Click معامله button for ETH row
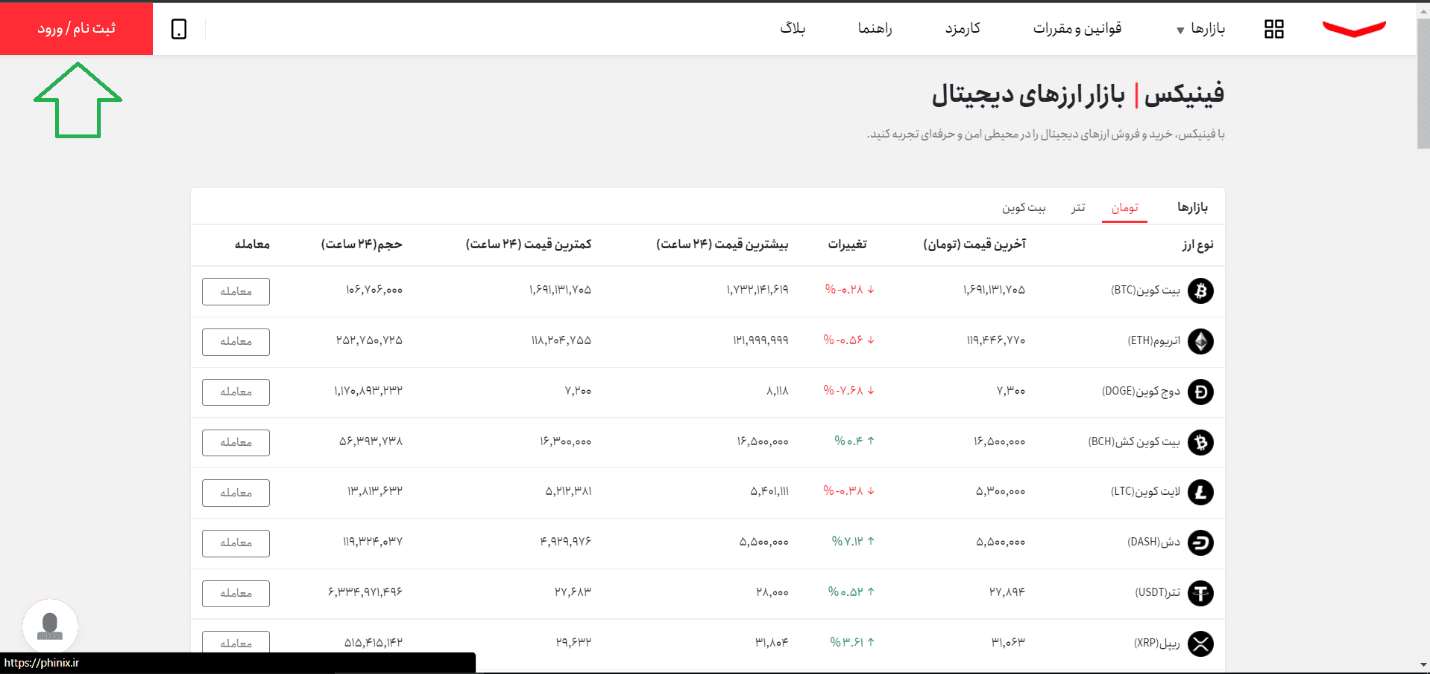Viewport: 1430px width, 674px height. click(x=236, y=341)
